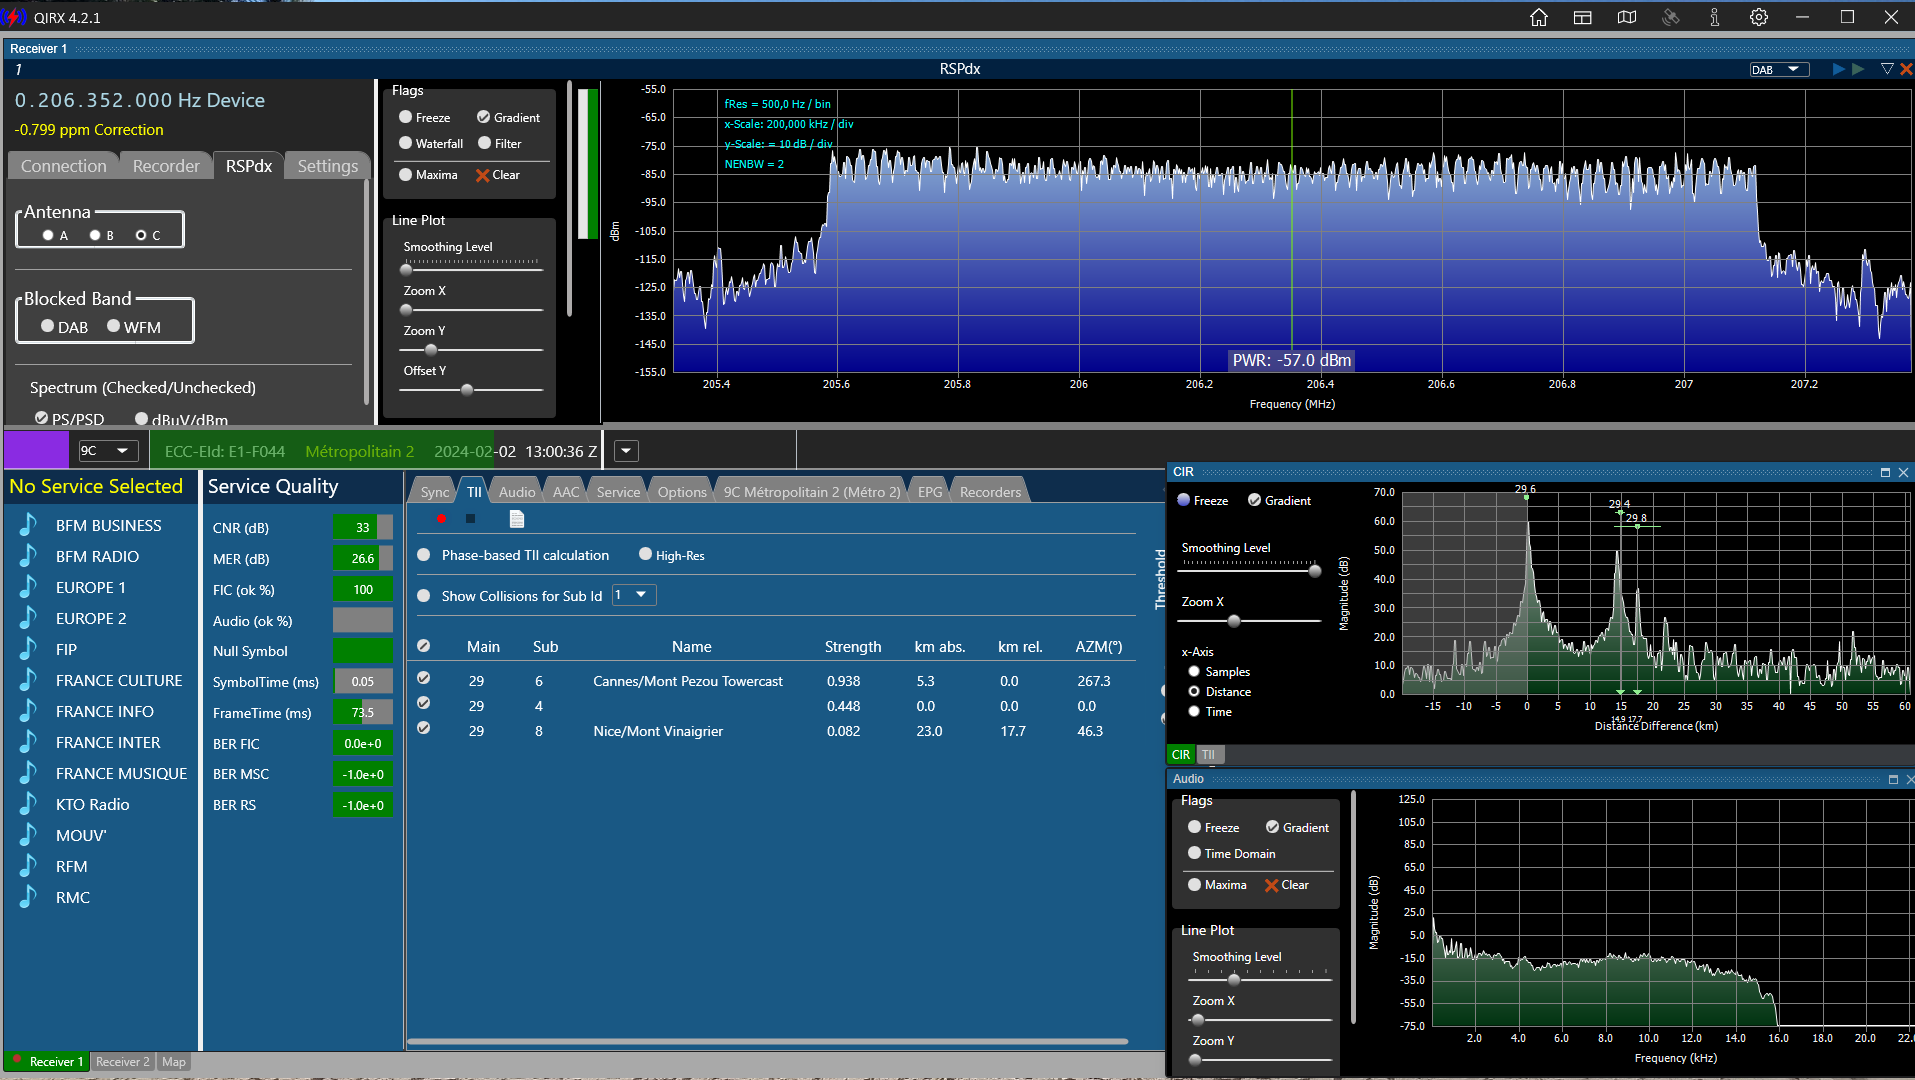Click the document icon in TII toolbar

517,518
